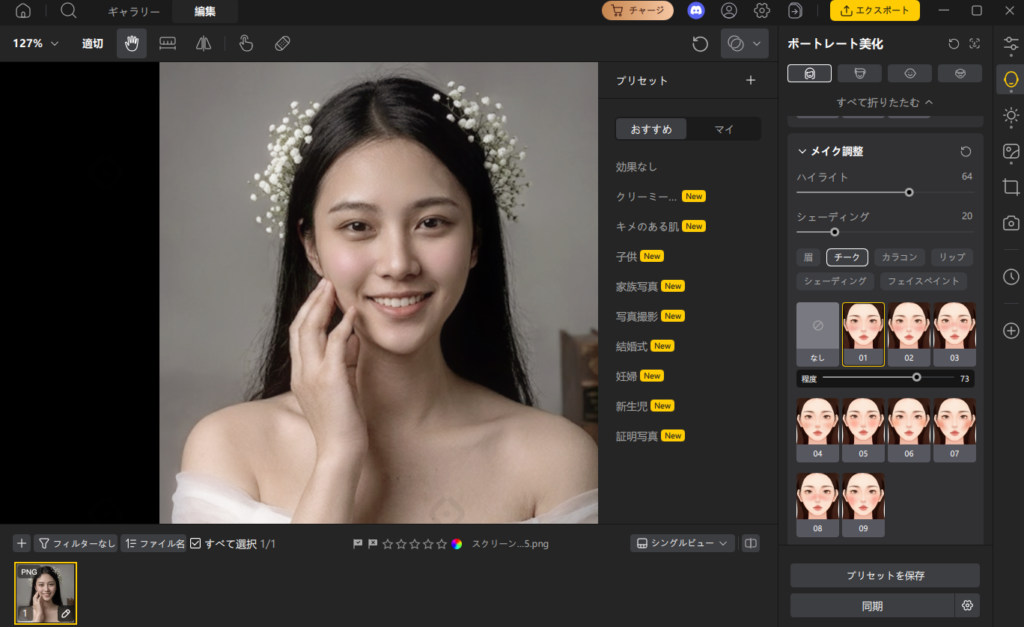Image resolution: width=1024 pixels, height=627 pixels.
Task: Open the フィルターなし filter menu
Action: click(x=76, y=543)
